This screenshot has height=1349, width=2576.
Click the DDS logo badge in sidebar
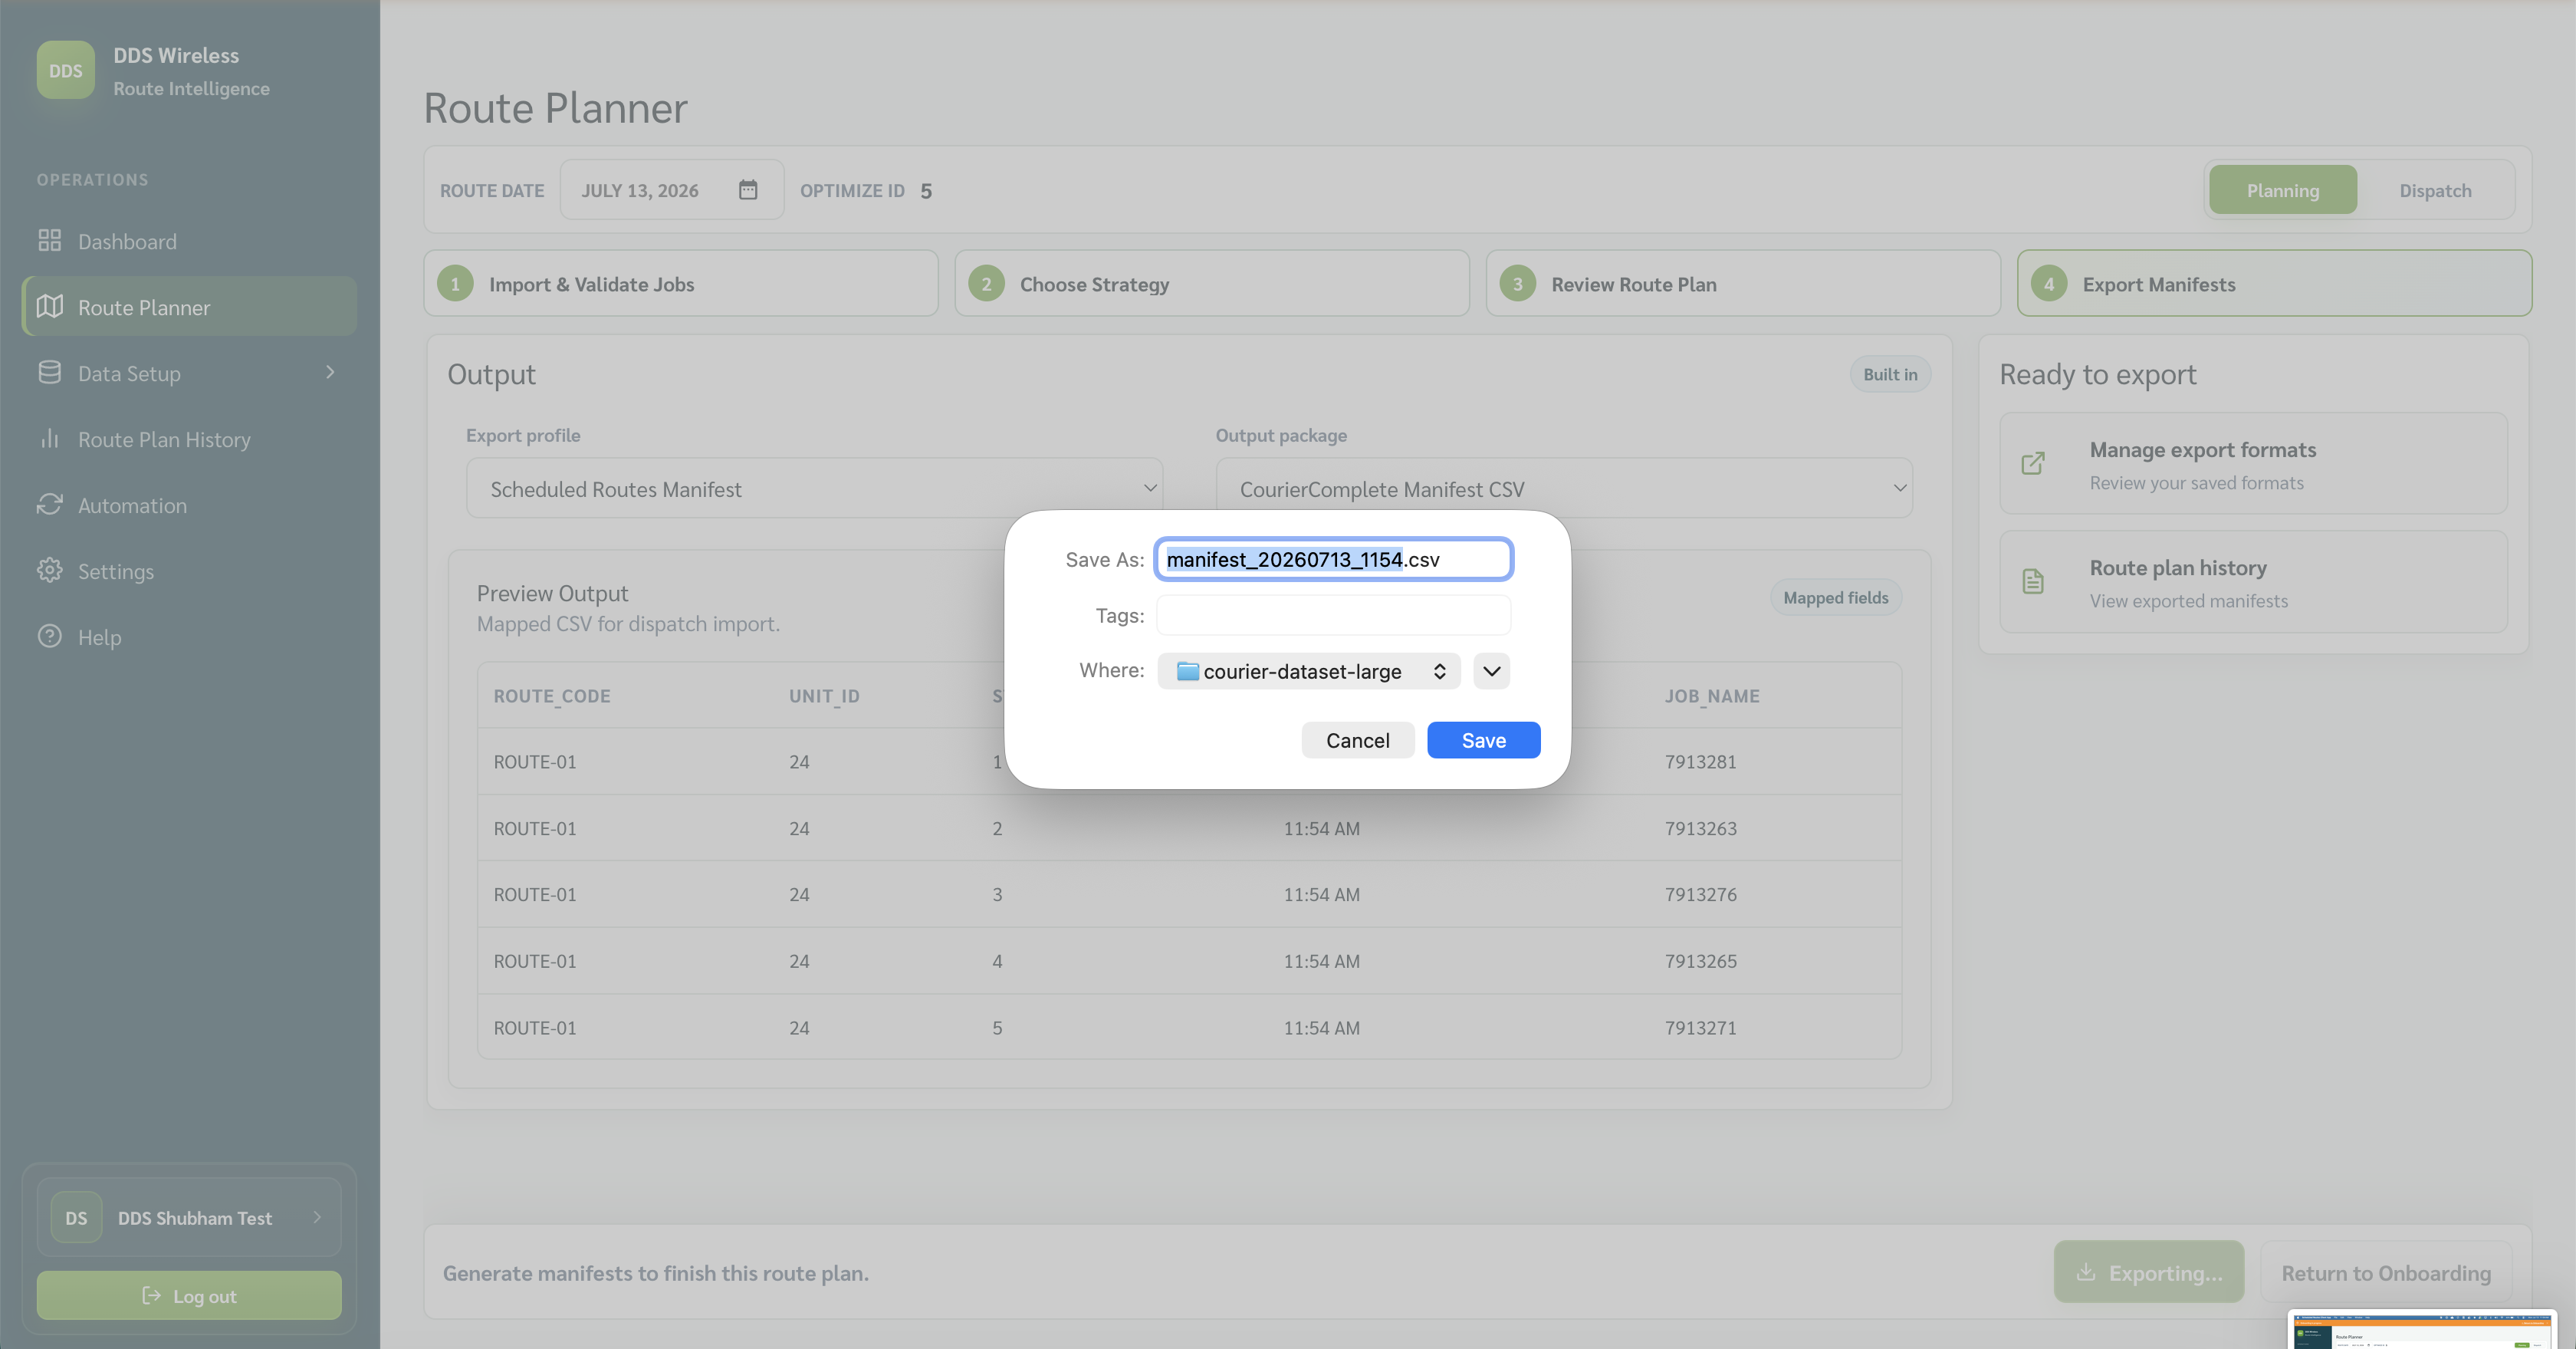click(x=66, y=70)
